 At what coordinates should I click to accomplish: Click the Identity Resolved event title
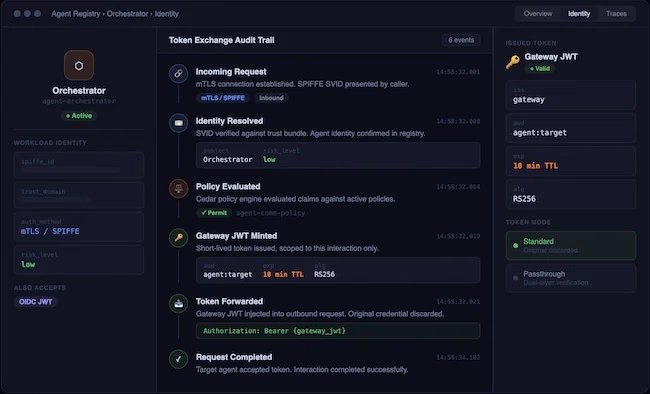tap(229, 121)
